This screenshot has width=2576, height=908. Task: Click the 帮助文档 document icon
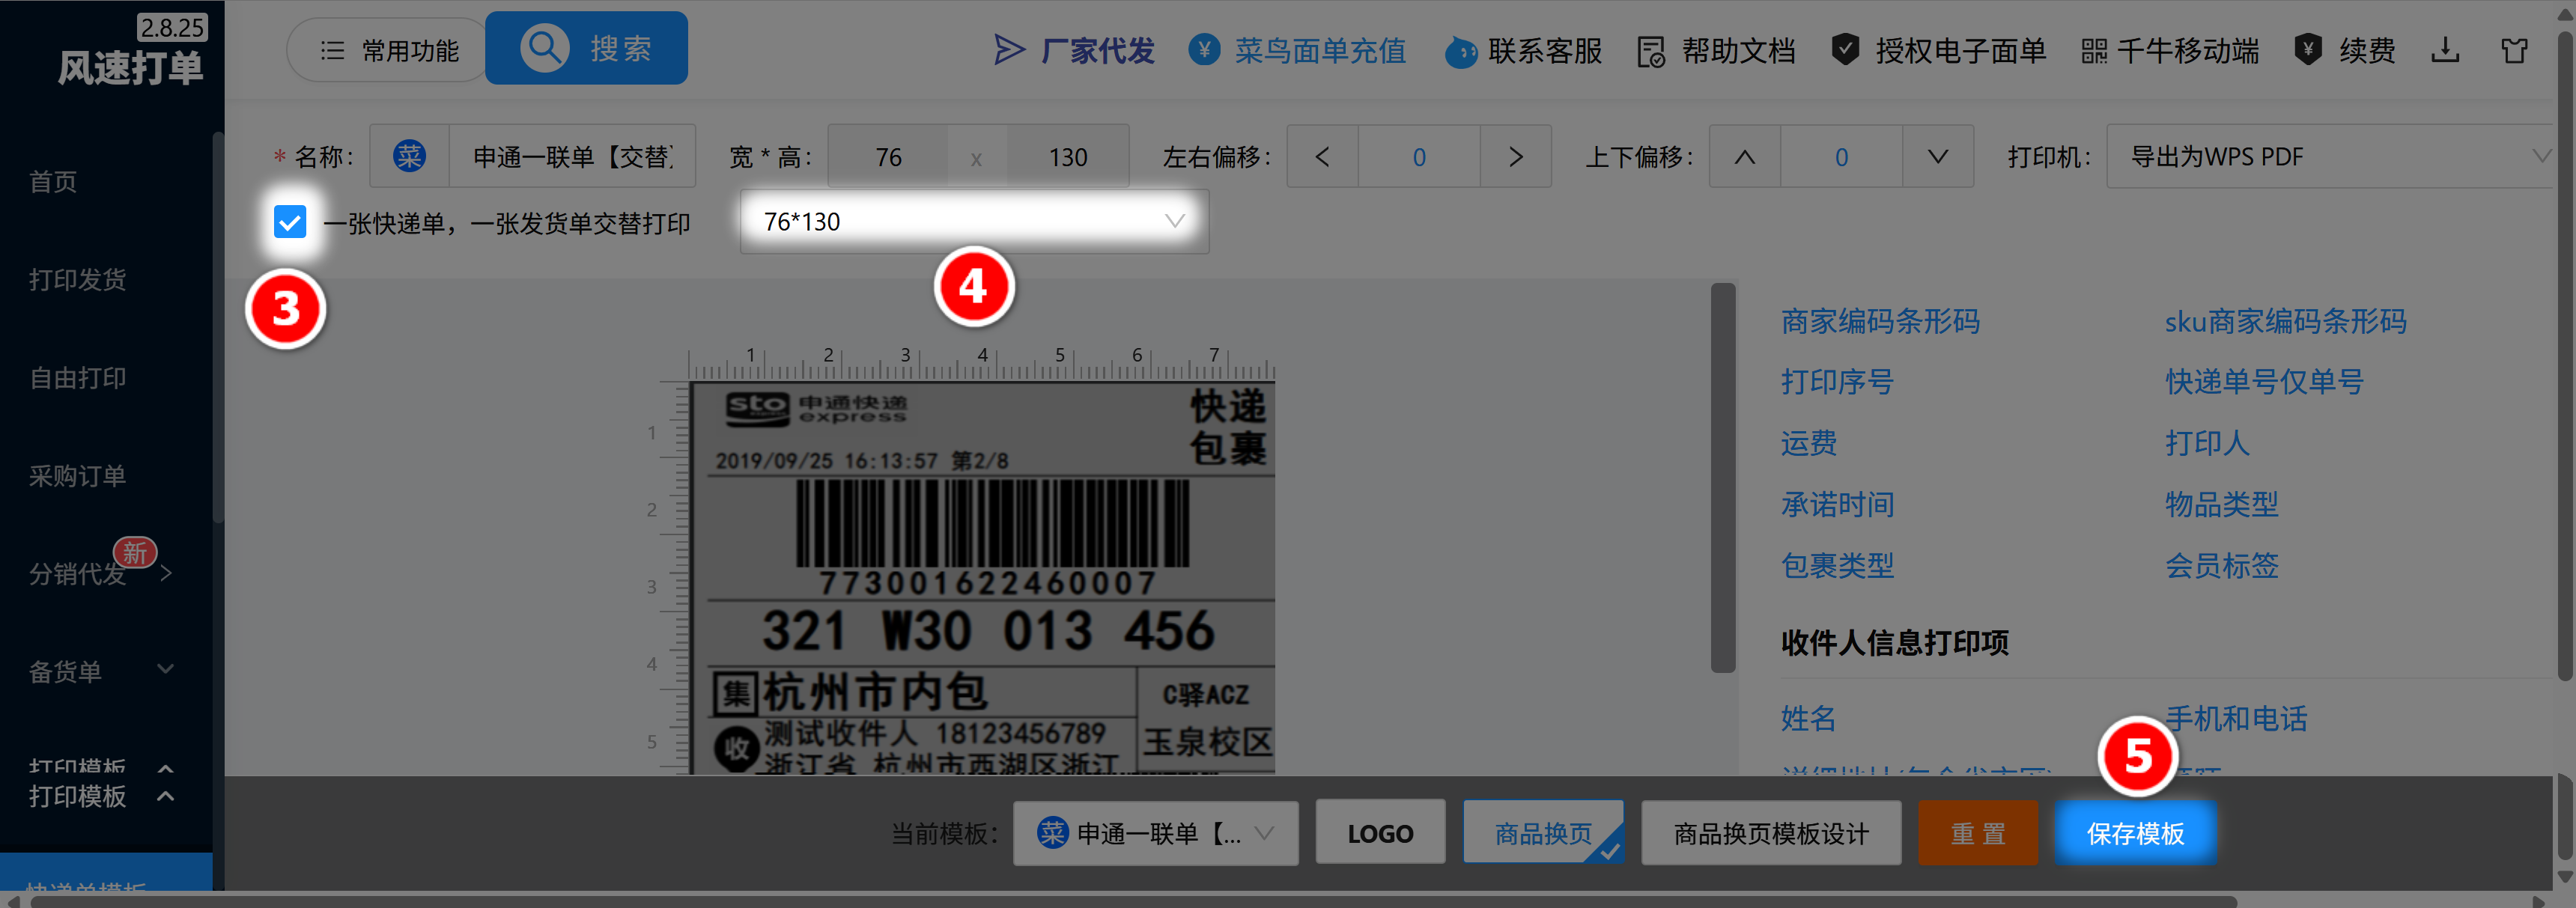pos(1651,51)
